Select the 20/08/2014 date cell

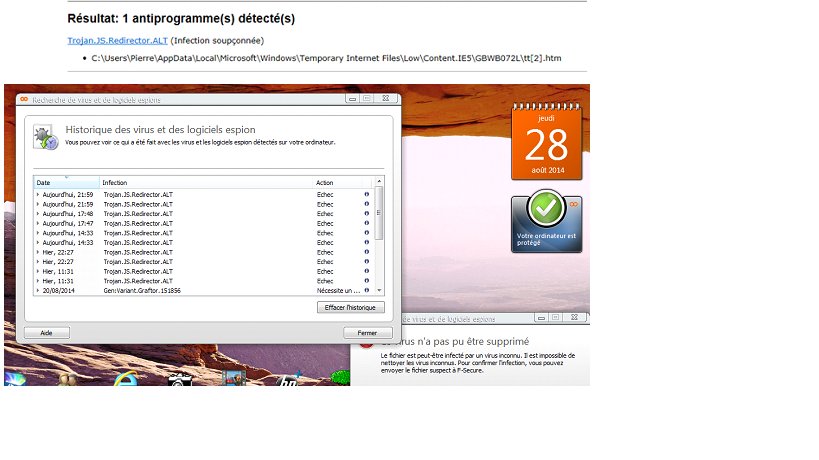(58, 291)
